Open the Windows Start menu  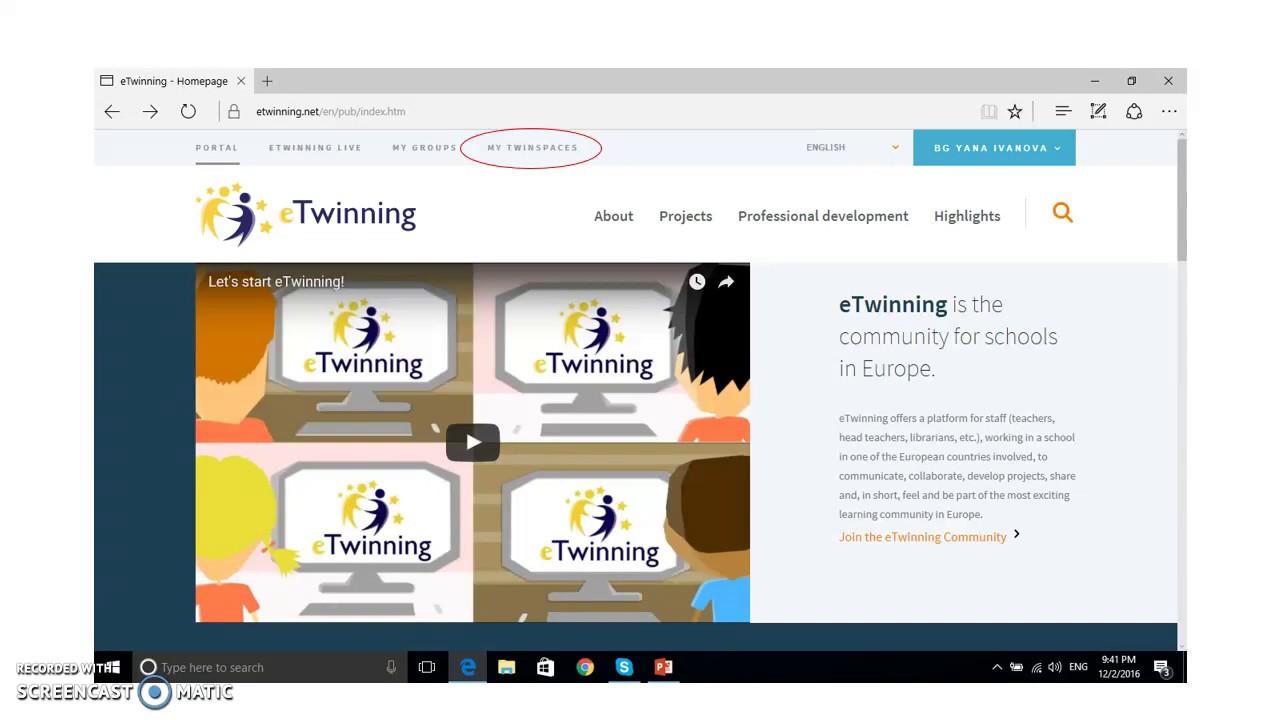[x=113, y=667]
